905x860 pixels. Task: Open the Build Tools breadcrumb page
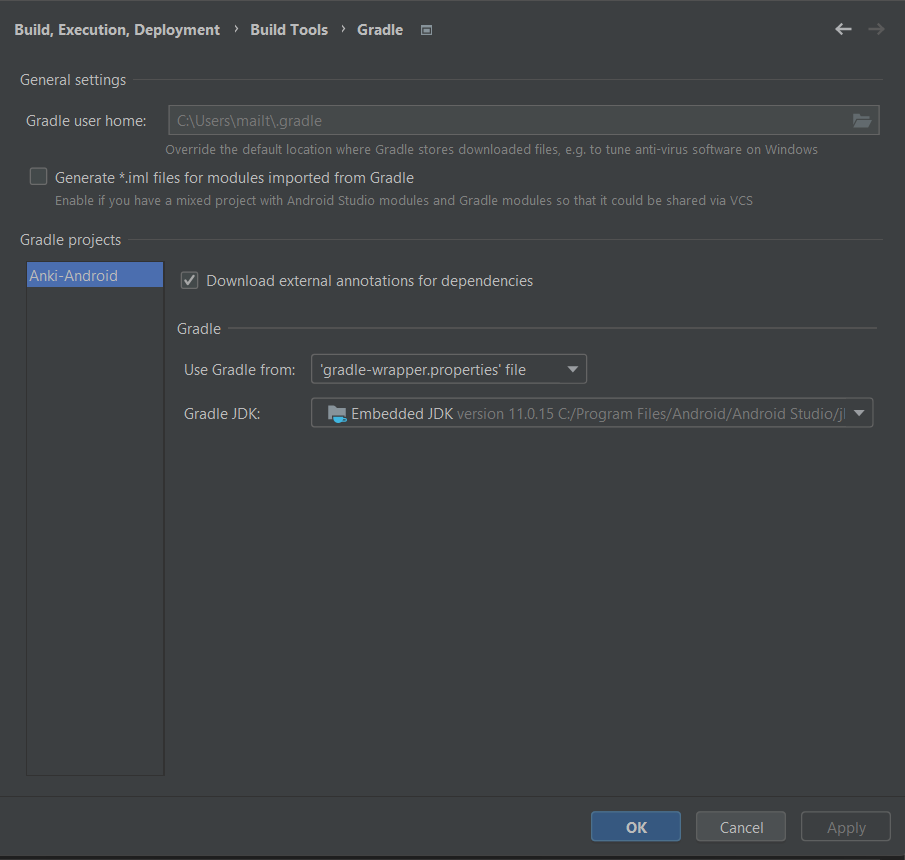(x=289, y=29)
